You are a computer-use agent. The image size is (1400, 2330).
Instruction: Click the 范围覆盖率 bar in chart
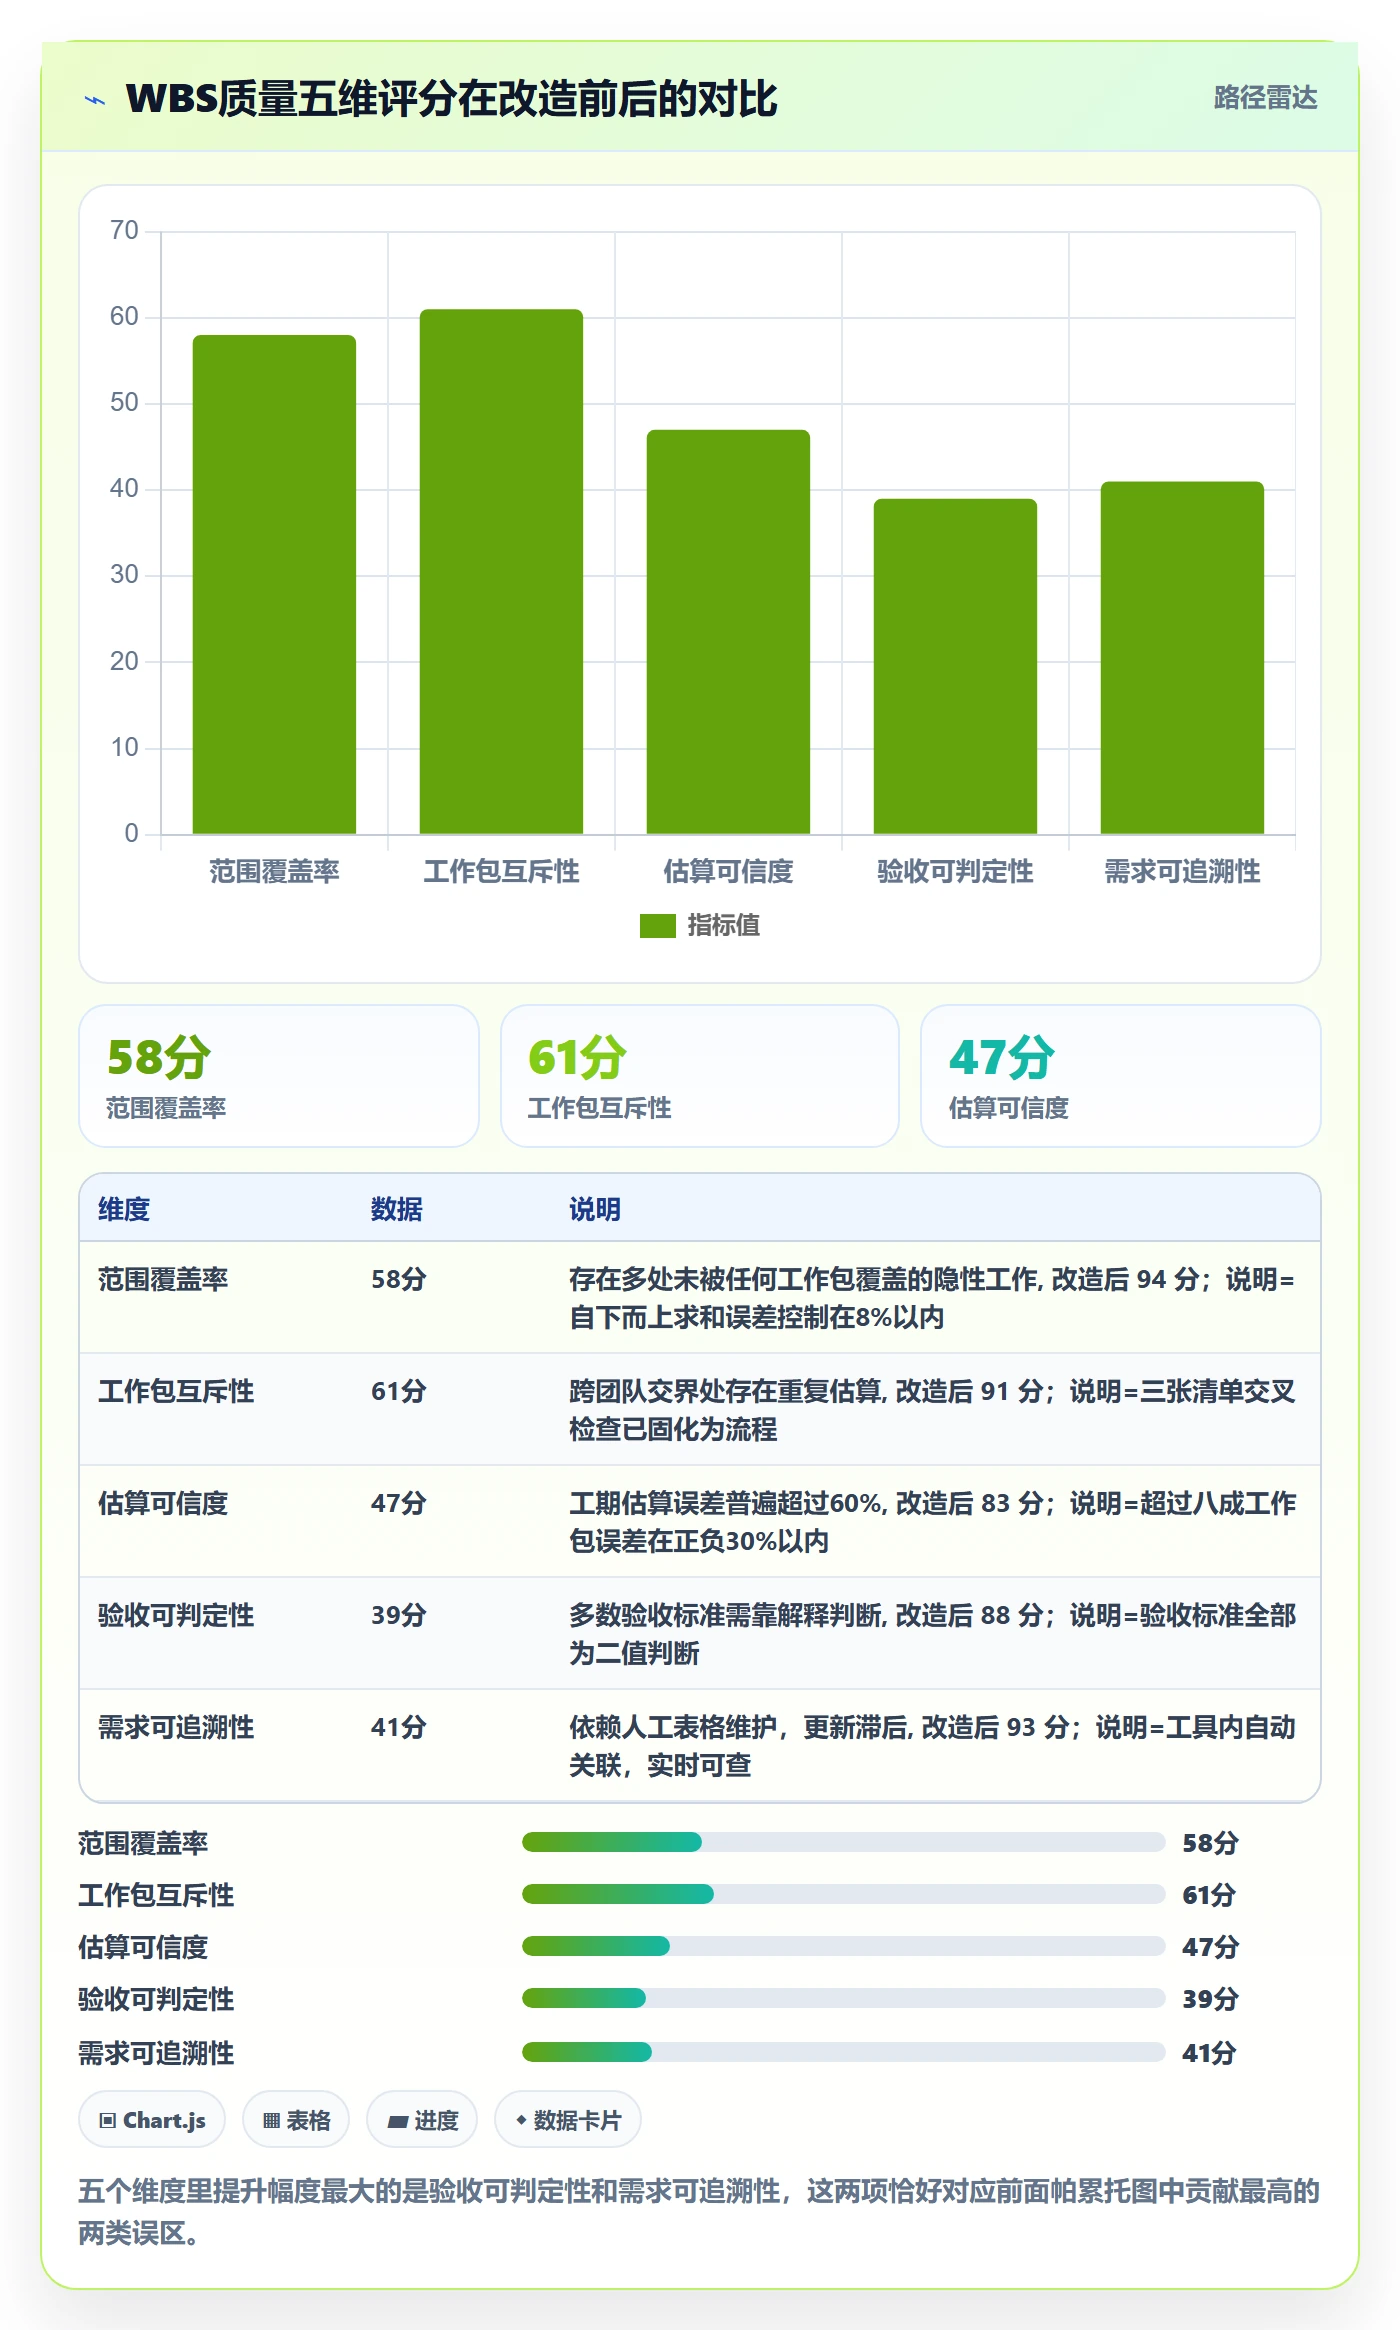(274, 584)
